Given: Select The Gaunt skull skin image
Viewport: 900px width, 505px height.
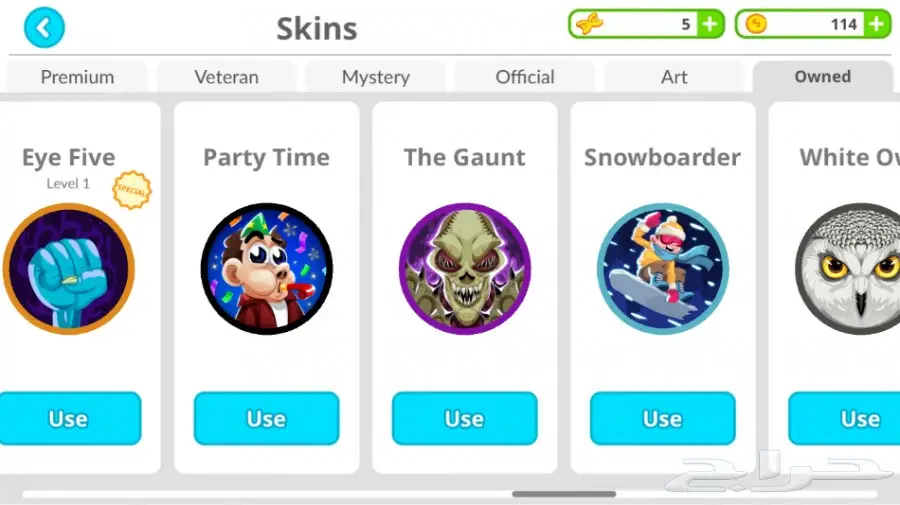Looking at the screenshot, I should (x=464, y=269).
